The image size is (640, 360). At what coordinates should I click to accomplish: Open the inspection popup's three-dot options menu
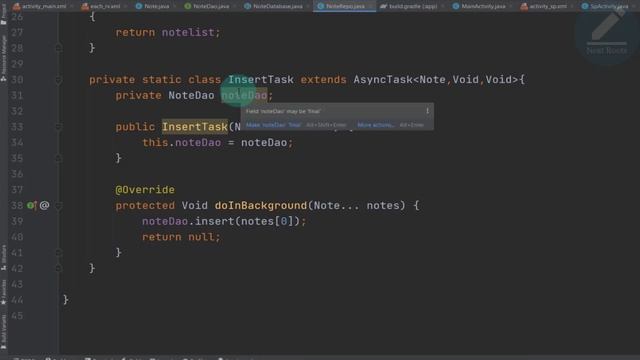427,111
